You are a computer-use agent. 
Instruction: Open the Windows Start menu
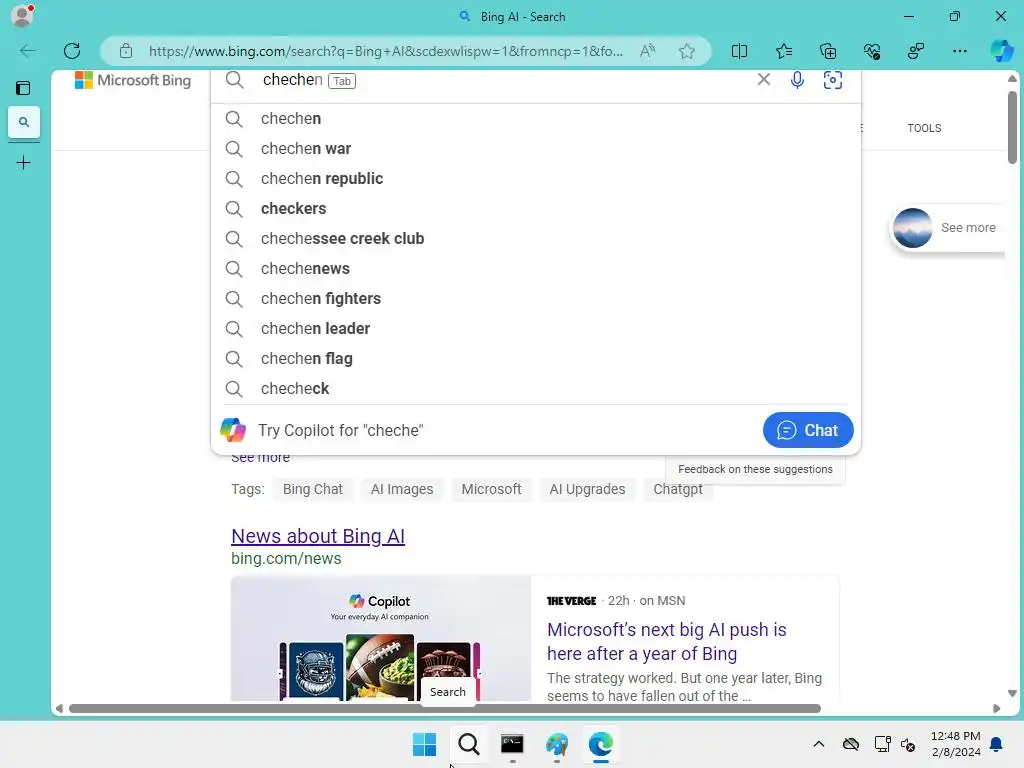[x=424, y=744]
